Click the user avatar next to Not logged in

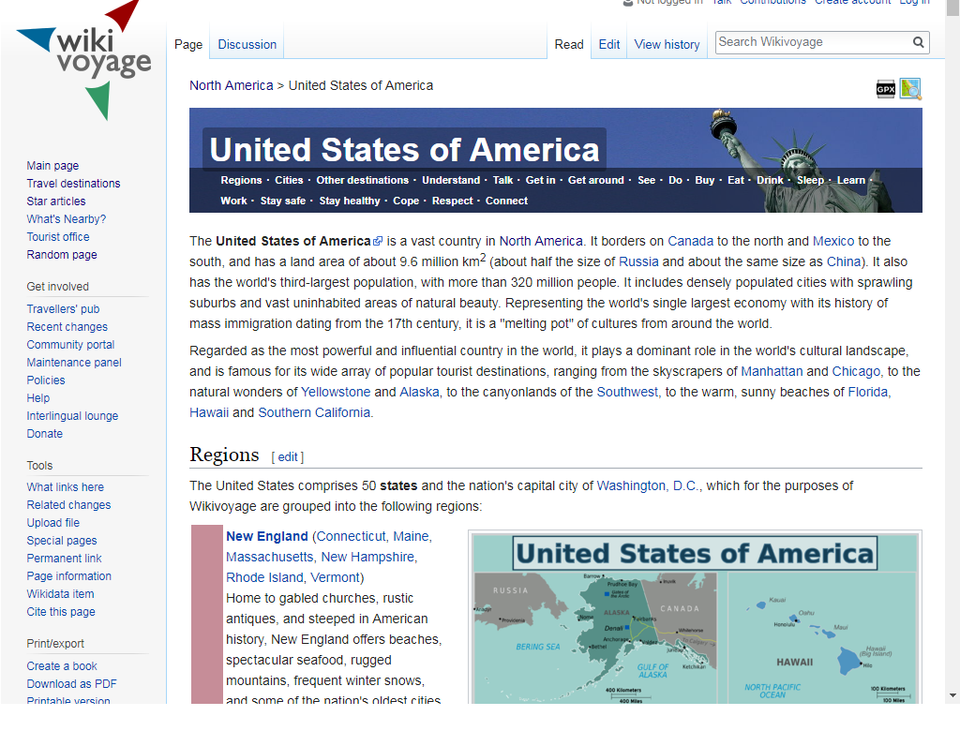tap(628, 3)
